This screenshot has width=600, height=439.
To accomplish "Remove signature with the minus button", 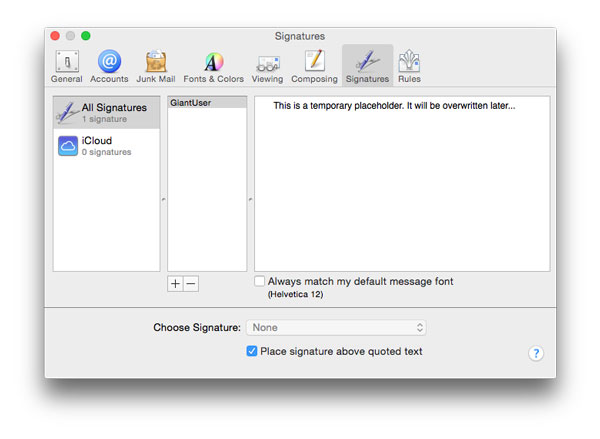I will pyautogui.click(x=191, y=284).
